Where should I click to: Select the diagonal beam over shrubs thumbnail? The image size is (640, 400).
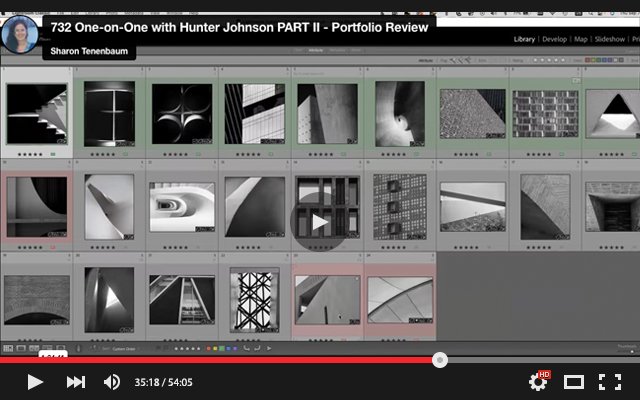[x=473, y=207]
